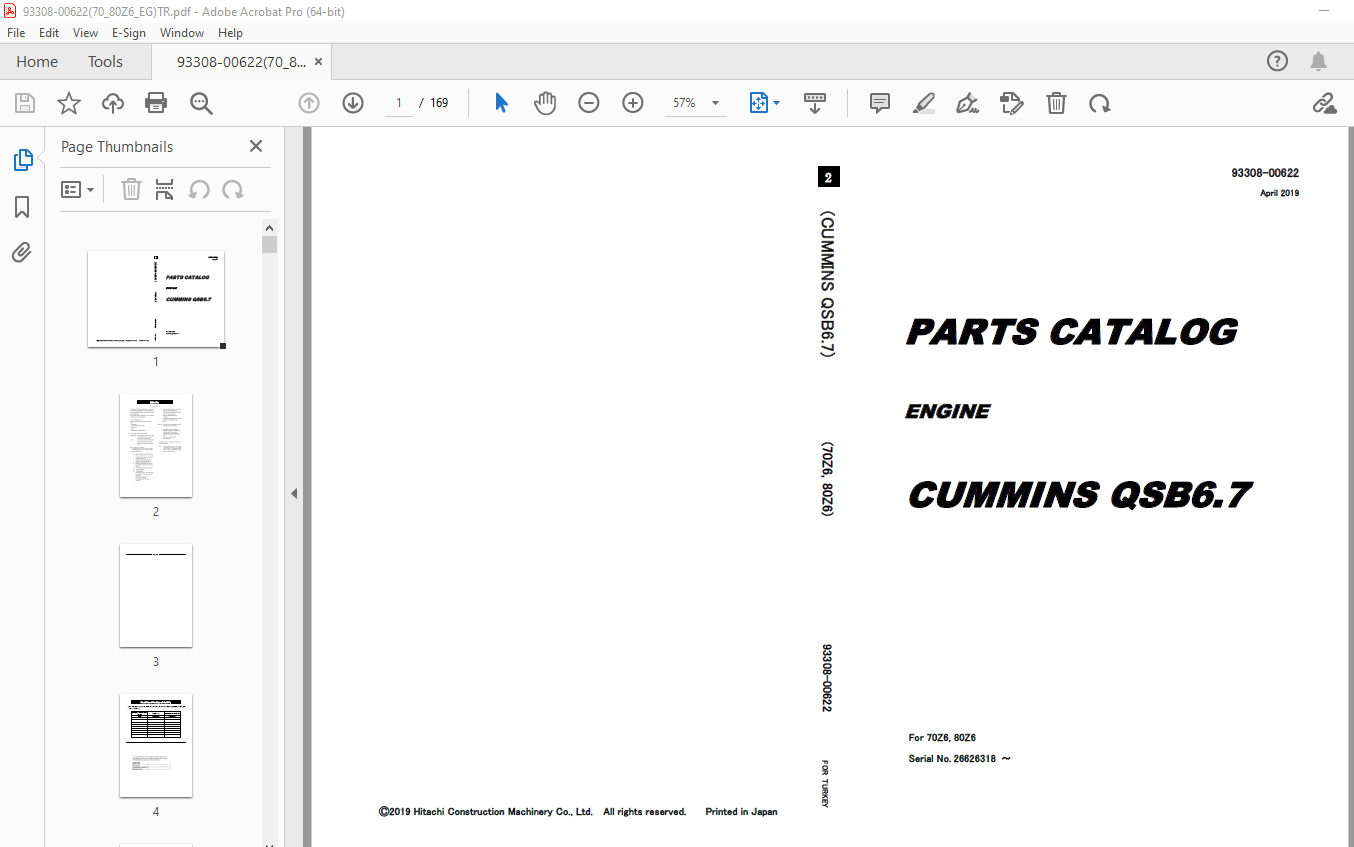Viewport: 1354px width, 847px height.
Task: Print the document with the printer icon
Action: [156, 103]
